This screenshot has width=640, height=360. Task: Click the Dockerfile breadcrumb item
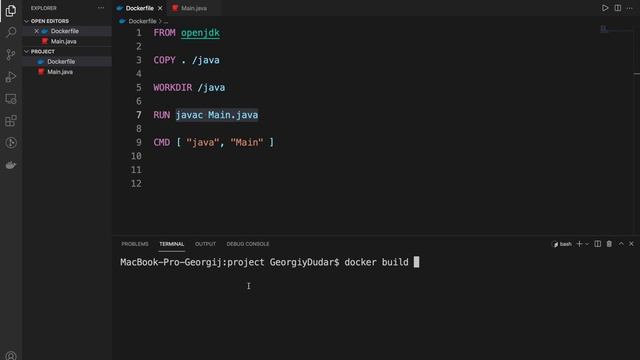pyautogui.click(x=142, y=21)
